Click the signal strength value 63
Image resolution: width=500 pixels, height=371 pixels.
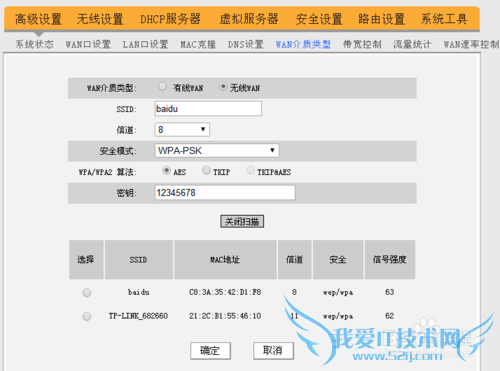coord(390,292)
